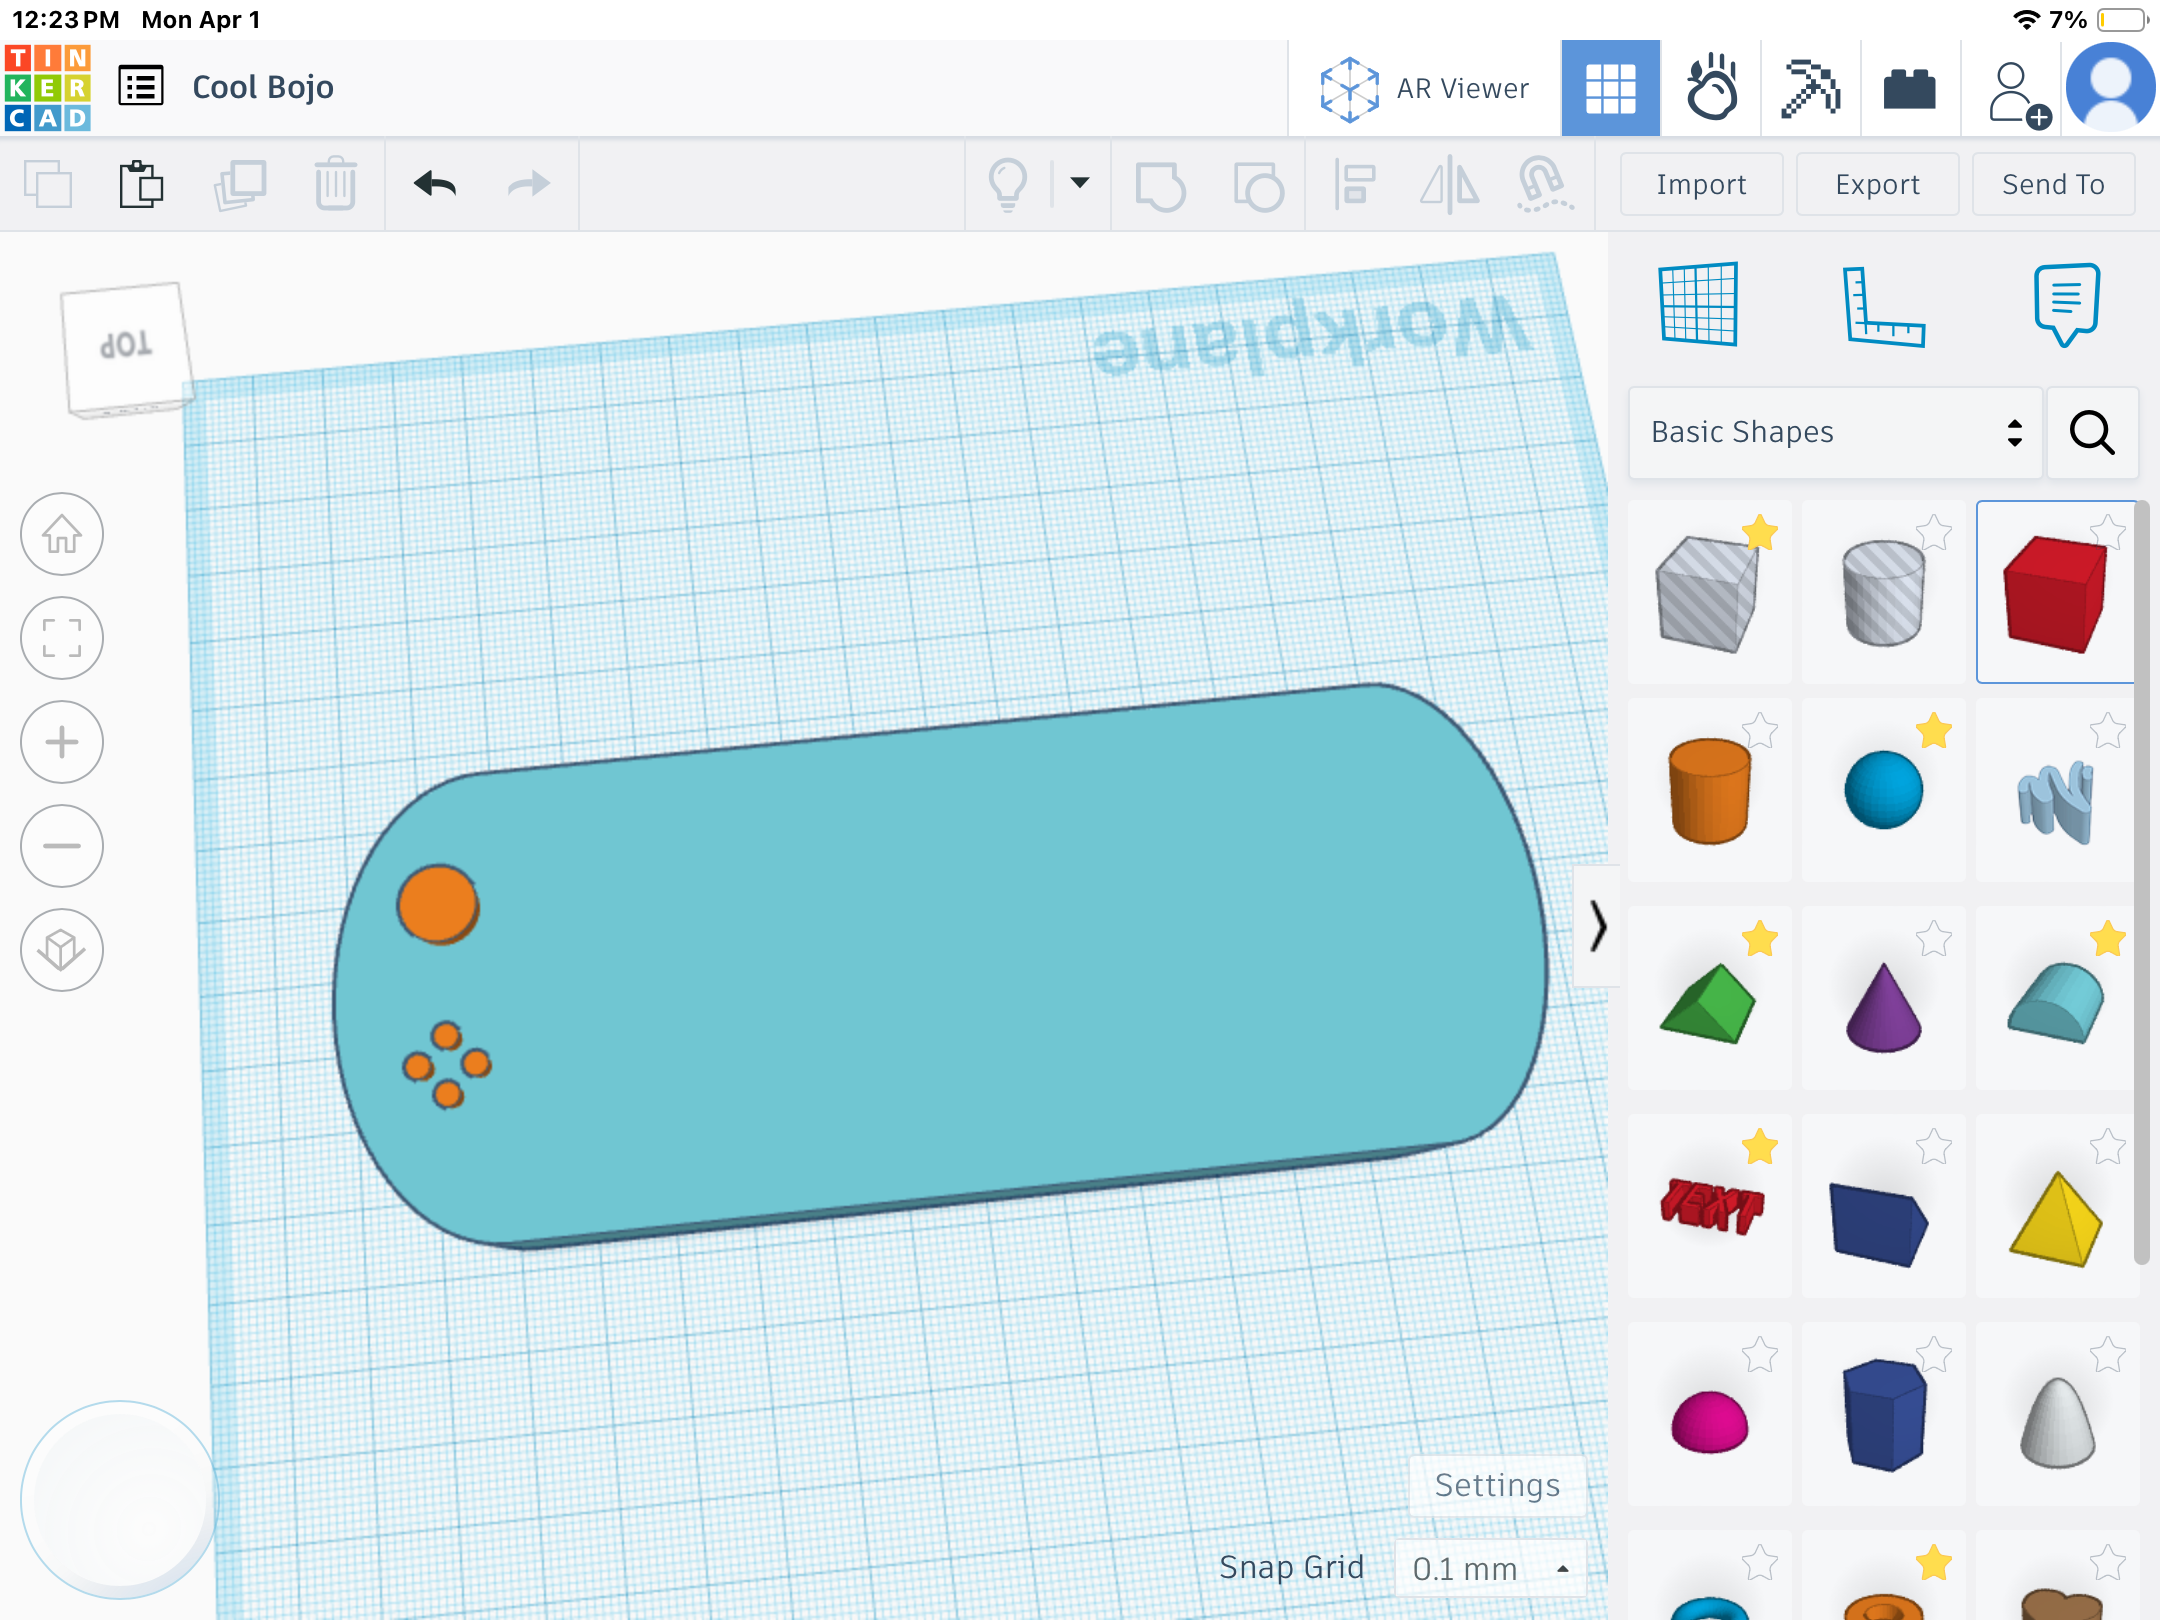Toggle Show All lightbulb

1008,184
